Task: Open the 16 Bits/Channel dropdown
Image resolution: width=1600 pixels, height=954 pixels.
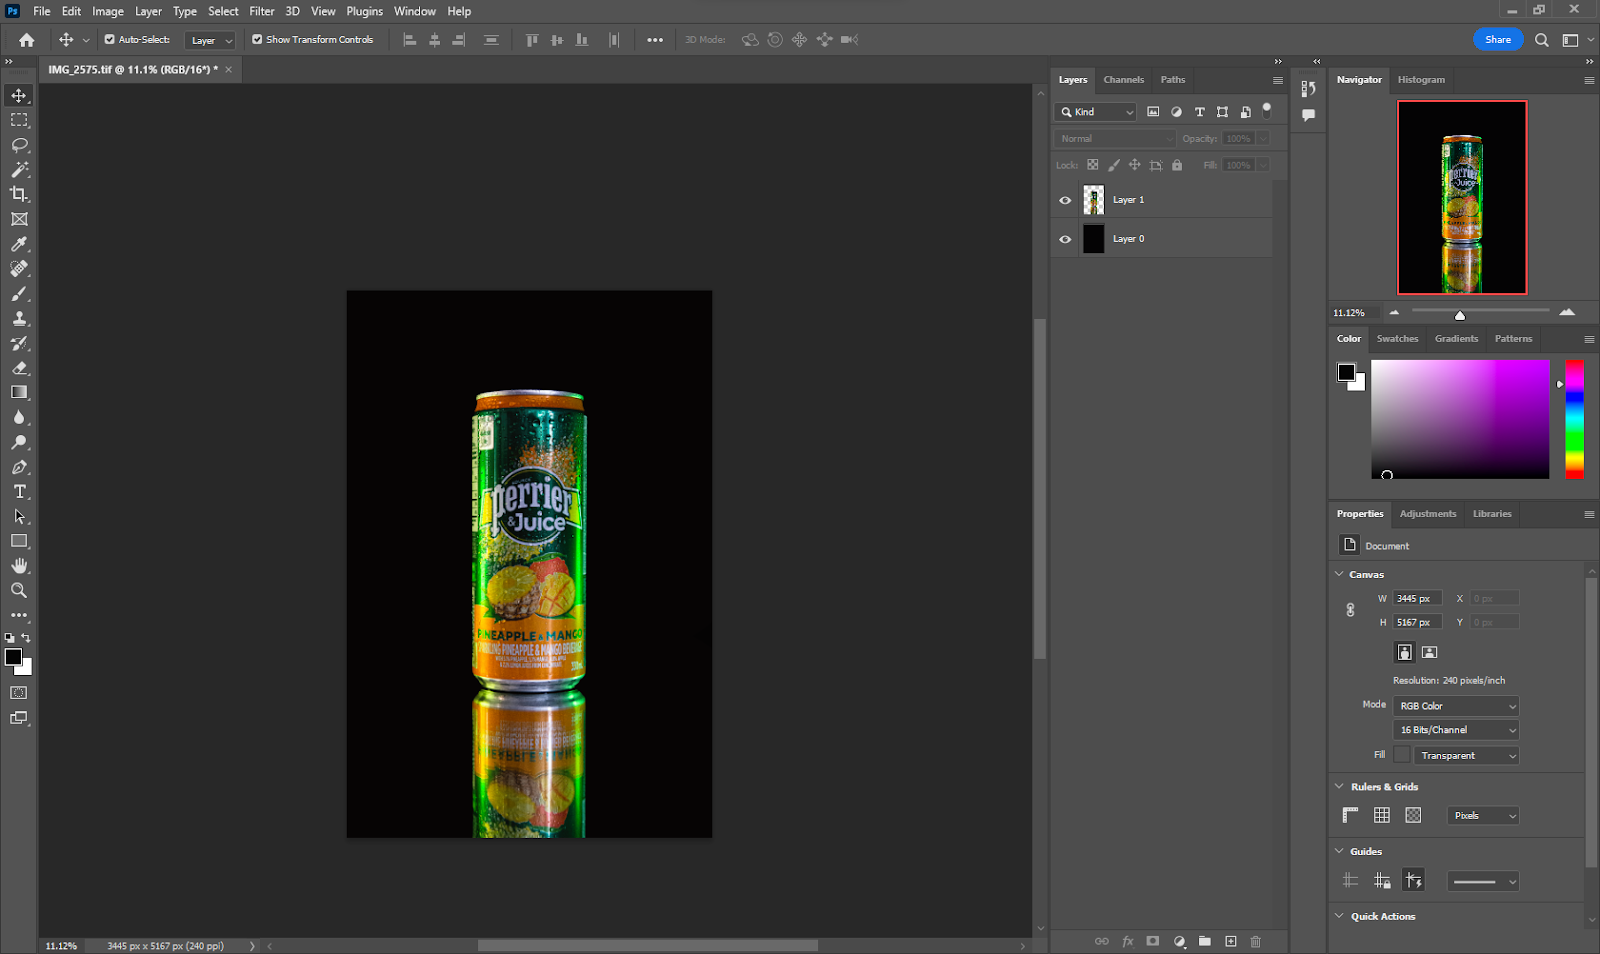Action: (x=1456, y=730)
